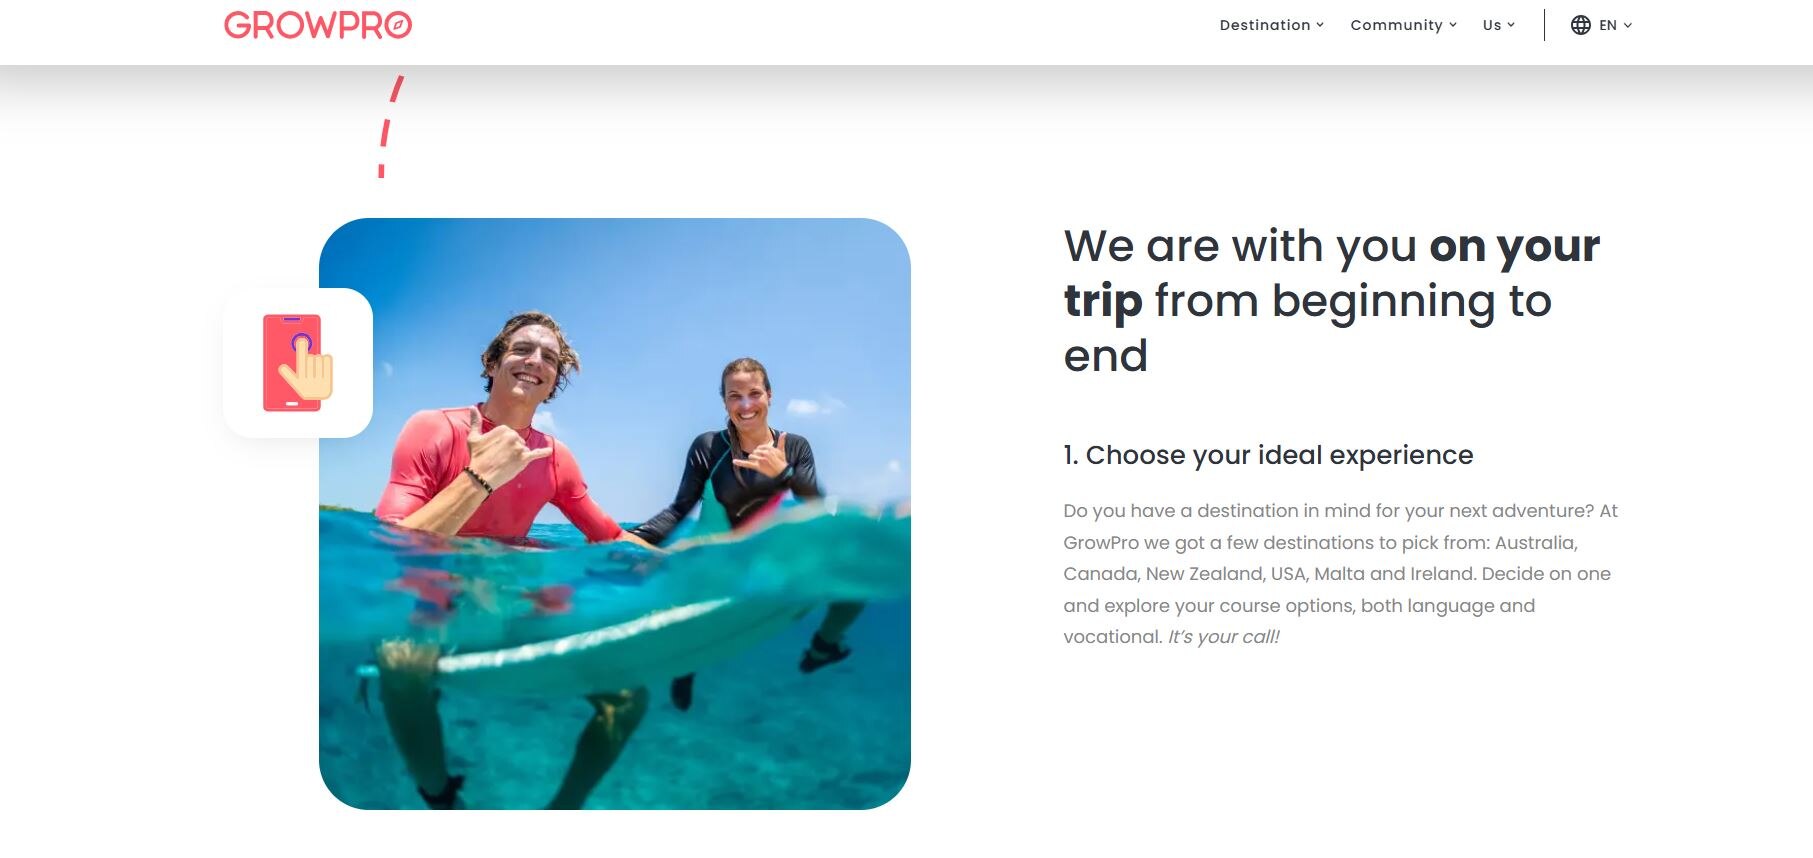
Task: Click the vertical divider before the globe icon
Action: click(x=1545, y=24)
